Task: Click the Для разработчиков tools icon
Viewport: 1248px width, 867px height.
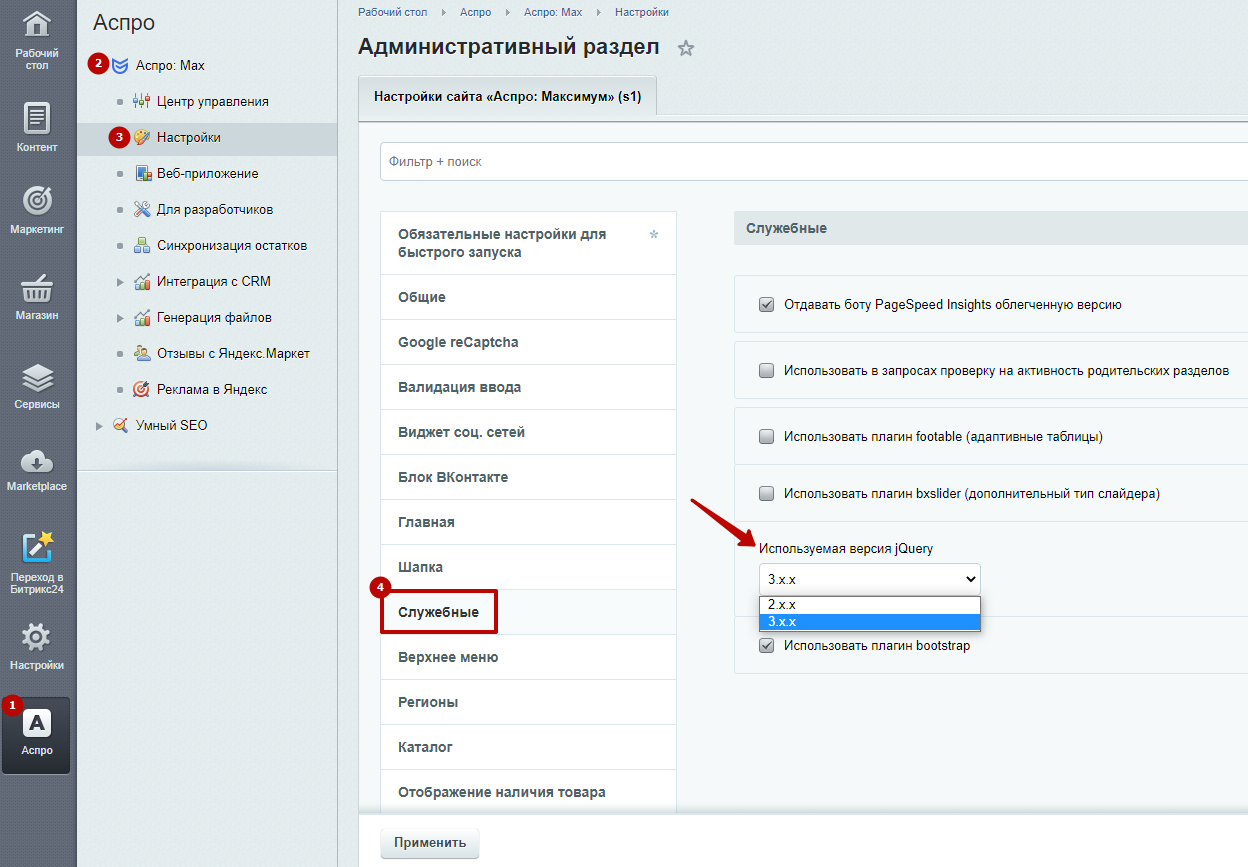Action: 141,209
